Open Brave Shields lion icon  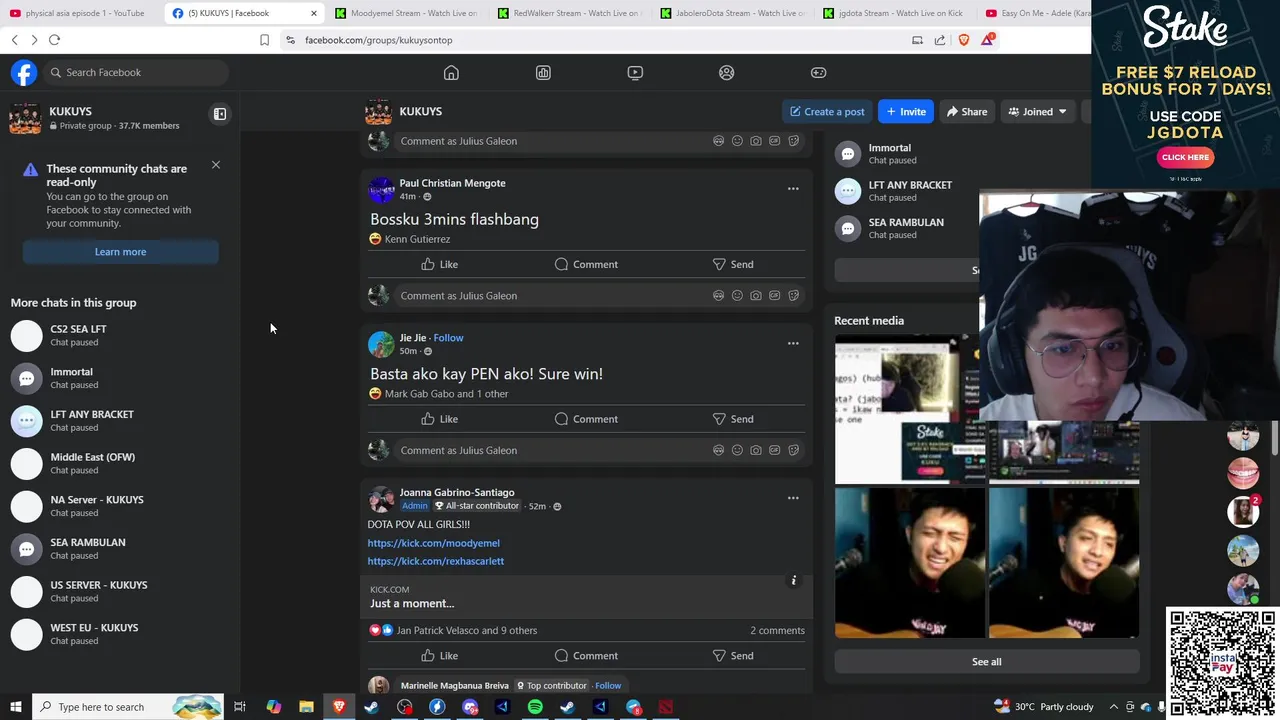point(964,40)
